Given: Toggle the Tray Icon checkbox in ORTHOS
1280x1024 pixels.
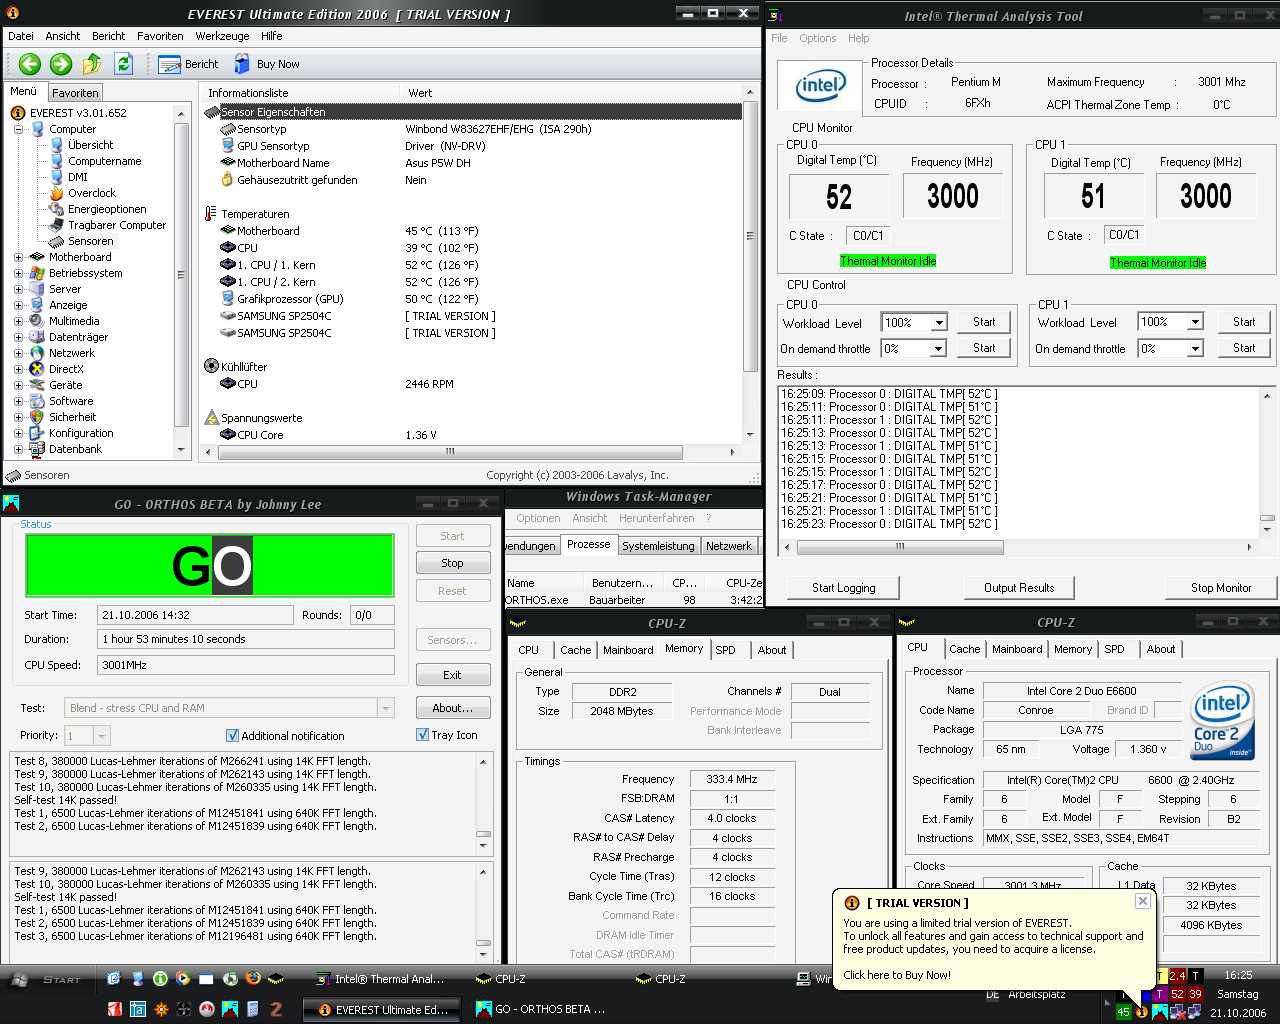Looking at the screenshot, I should point(422,734).
